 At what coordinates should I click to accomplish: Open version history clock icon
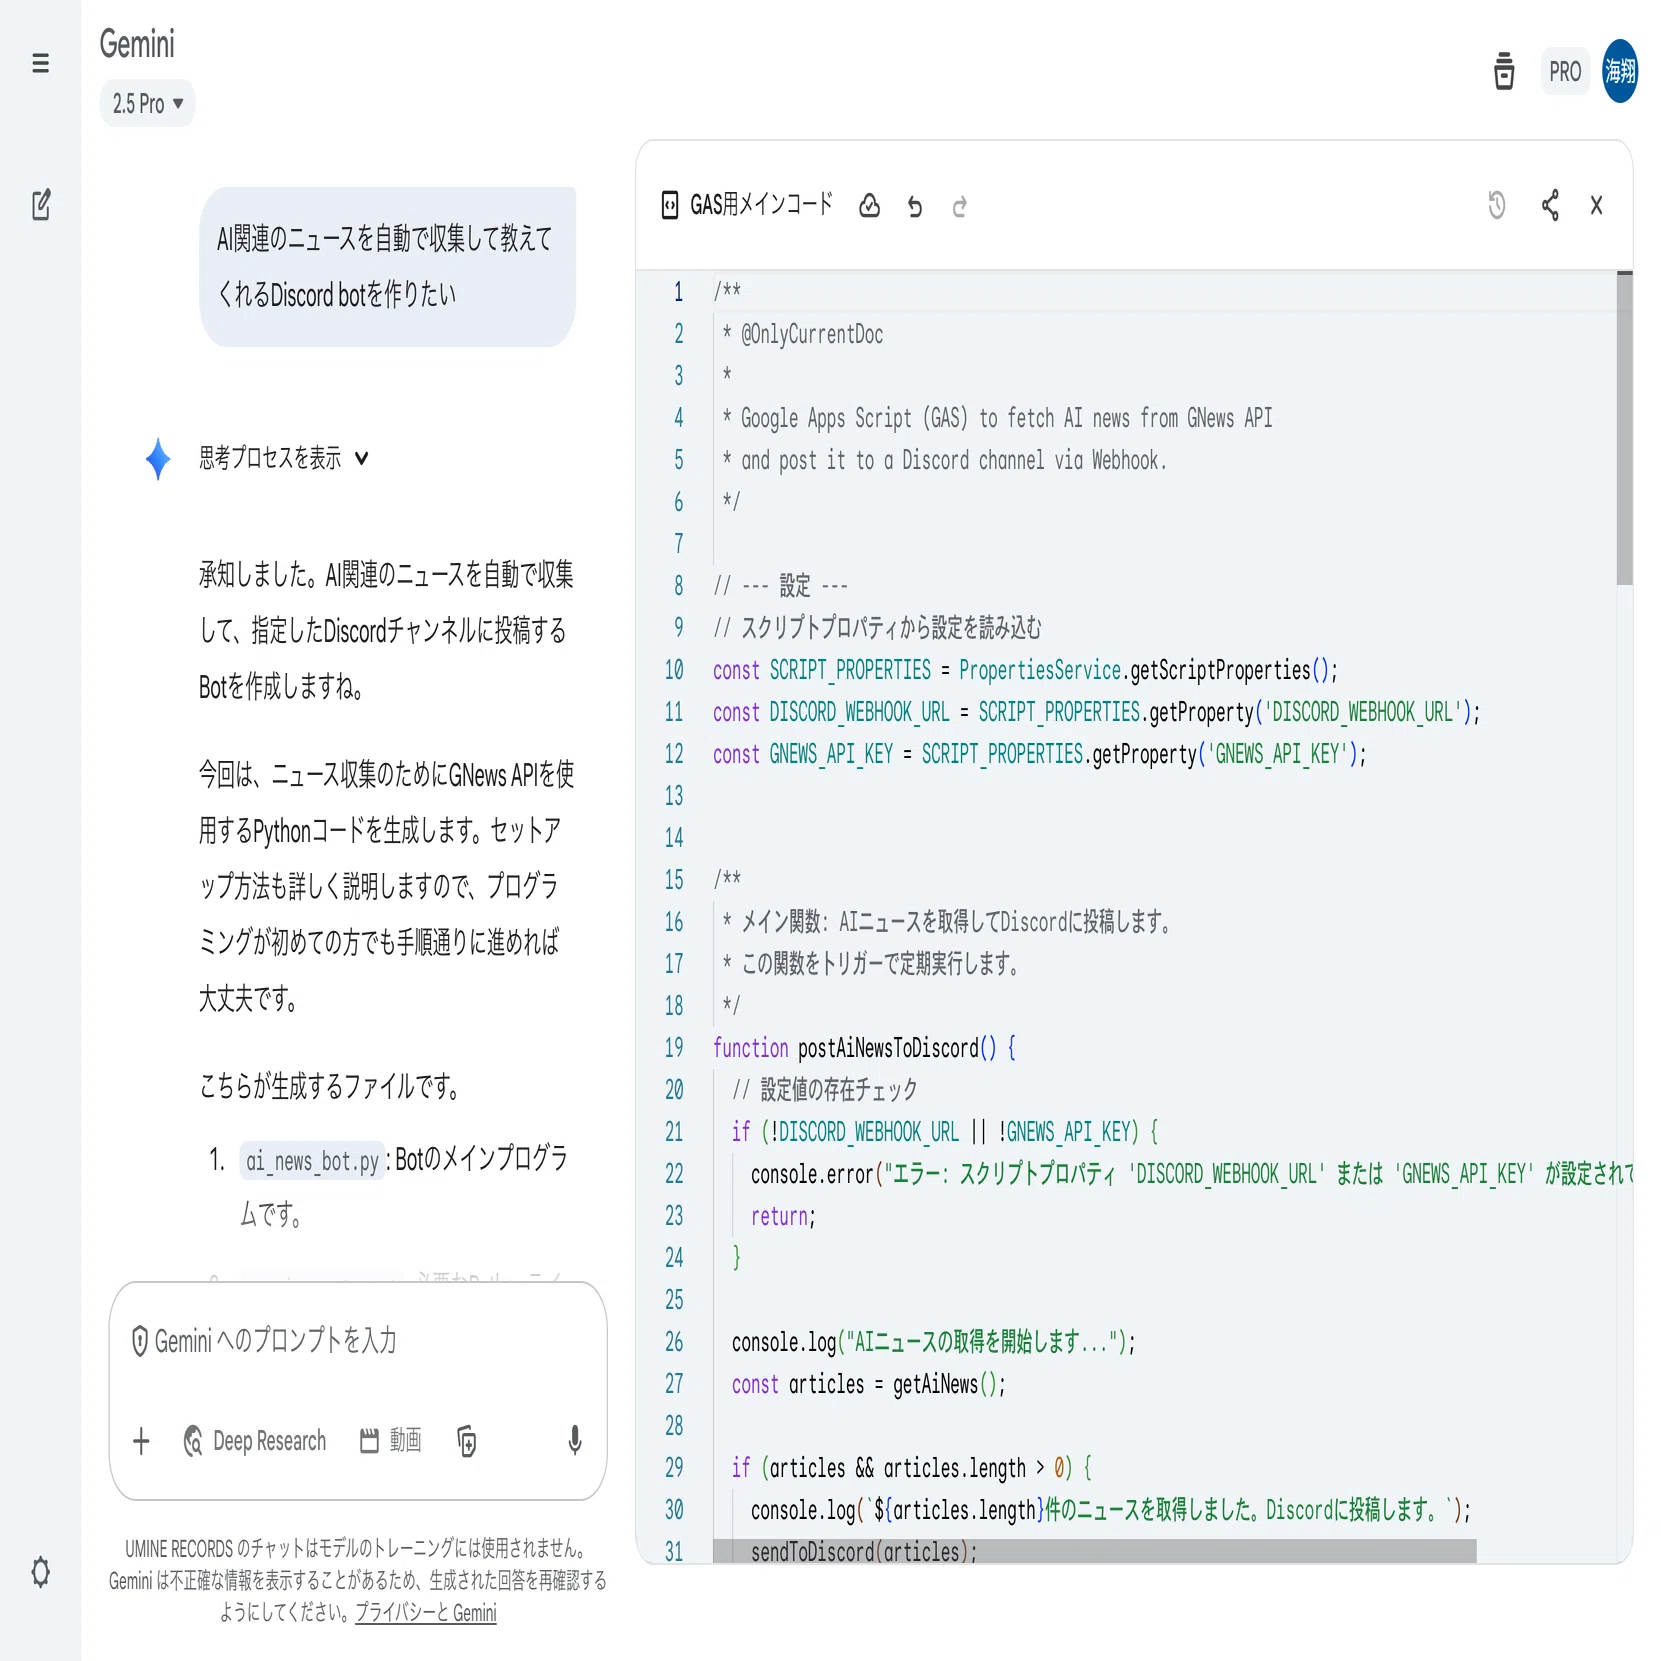click(x=1496, y=205)
